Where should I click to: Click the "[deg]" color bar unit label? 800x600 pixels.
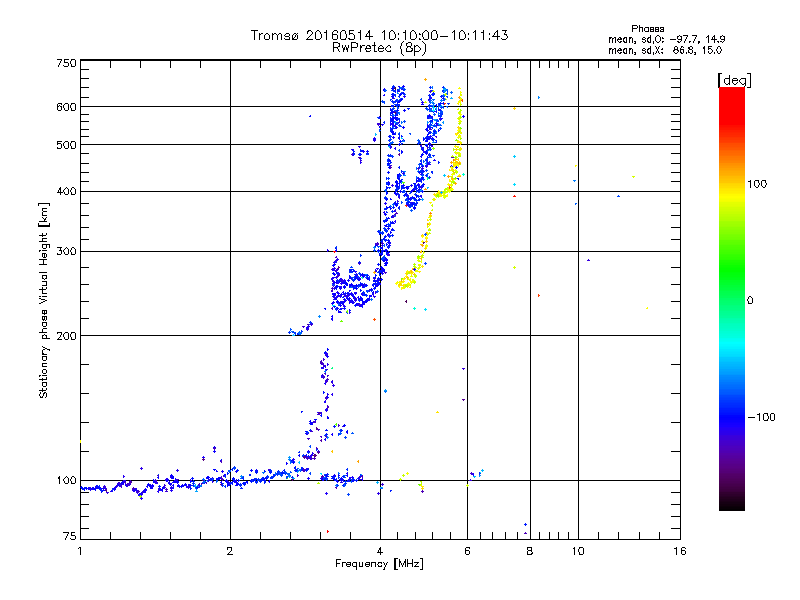[x=734, y=80]
